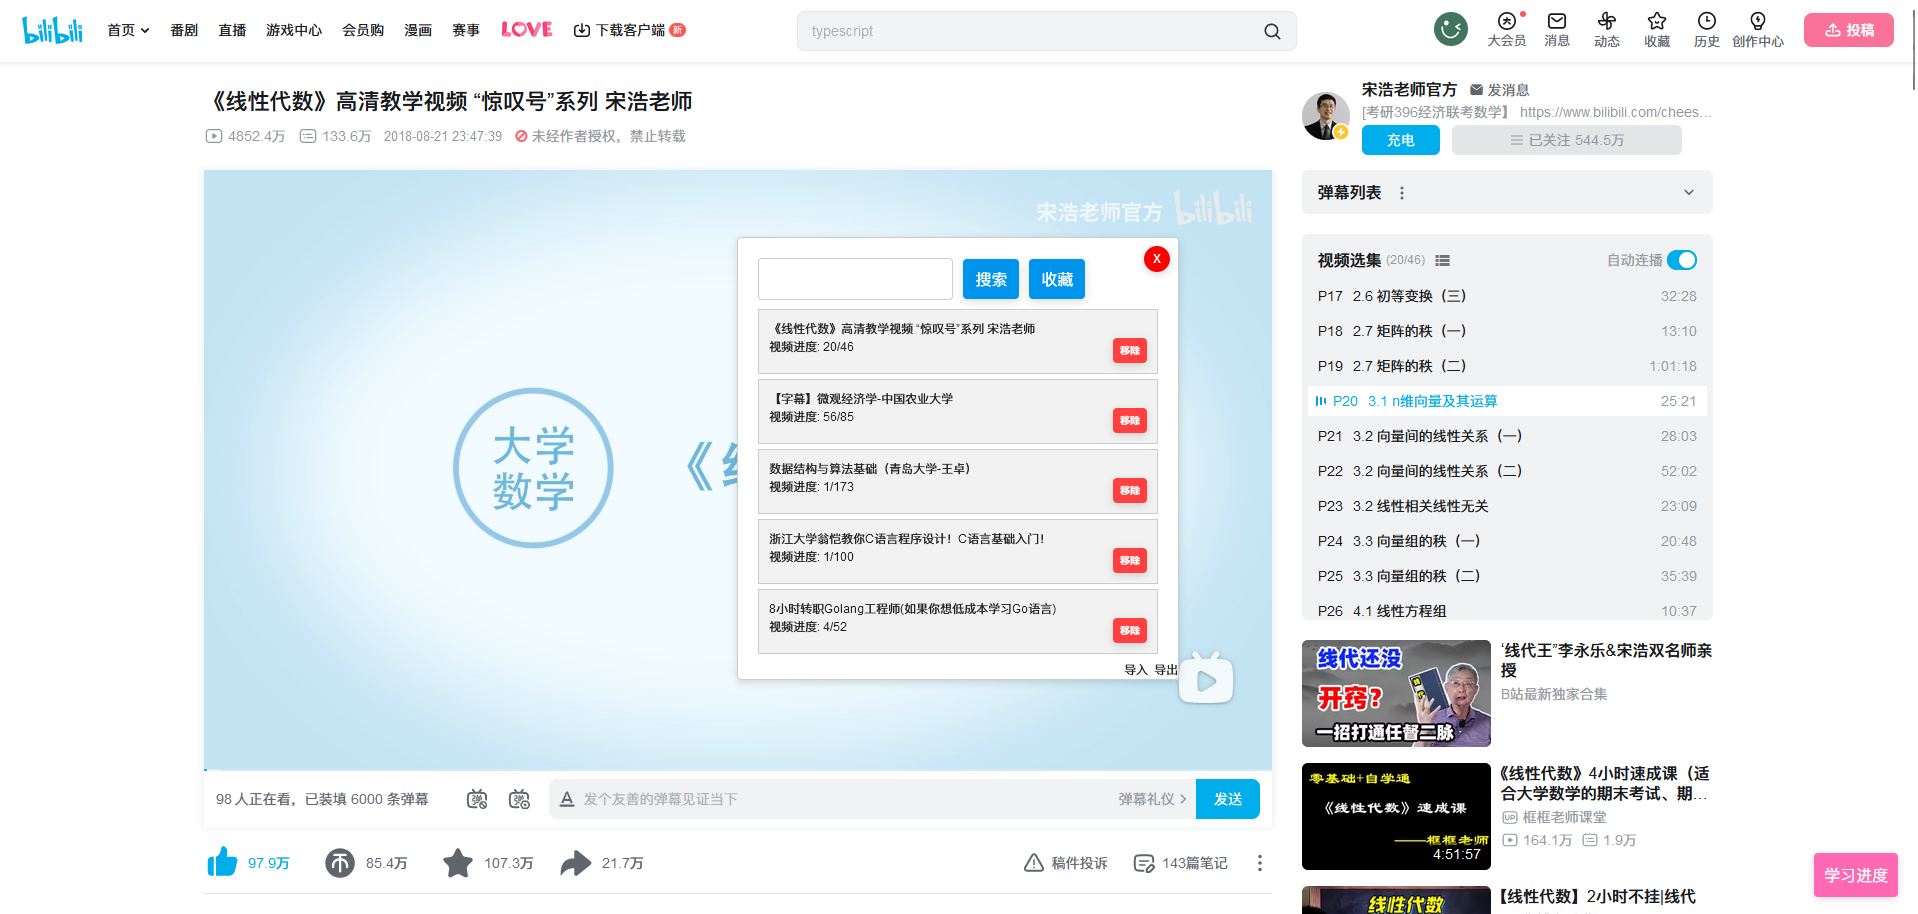Image resolution: width=1918 pixels, height=914 pixels.
Task: Open 线代还没开窍 video thumbnail
Action: (x=1396, y=693)
